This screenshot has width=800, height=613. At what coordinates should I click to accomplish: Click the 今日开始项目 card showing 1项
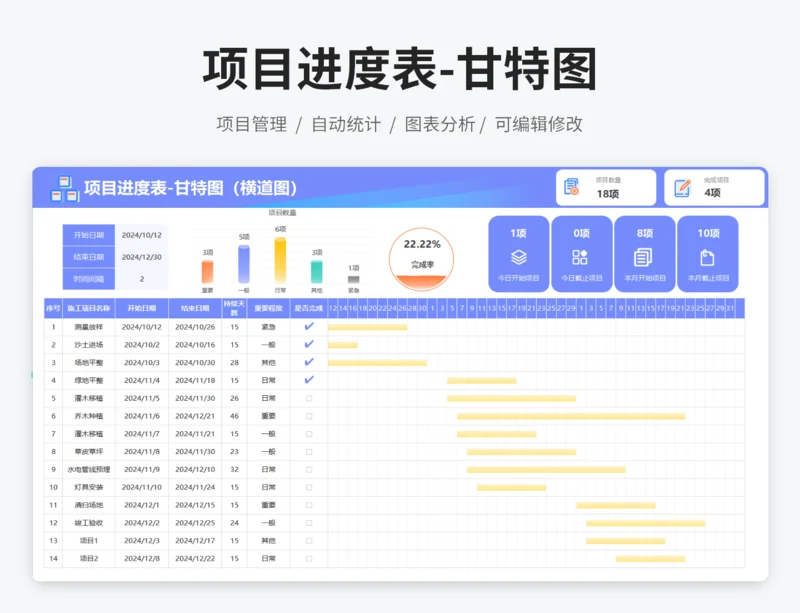[519, 254]
